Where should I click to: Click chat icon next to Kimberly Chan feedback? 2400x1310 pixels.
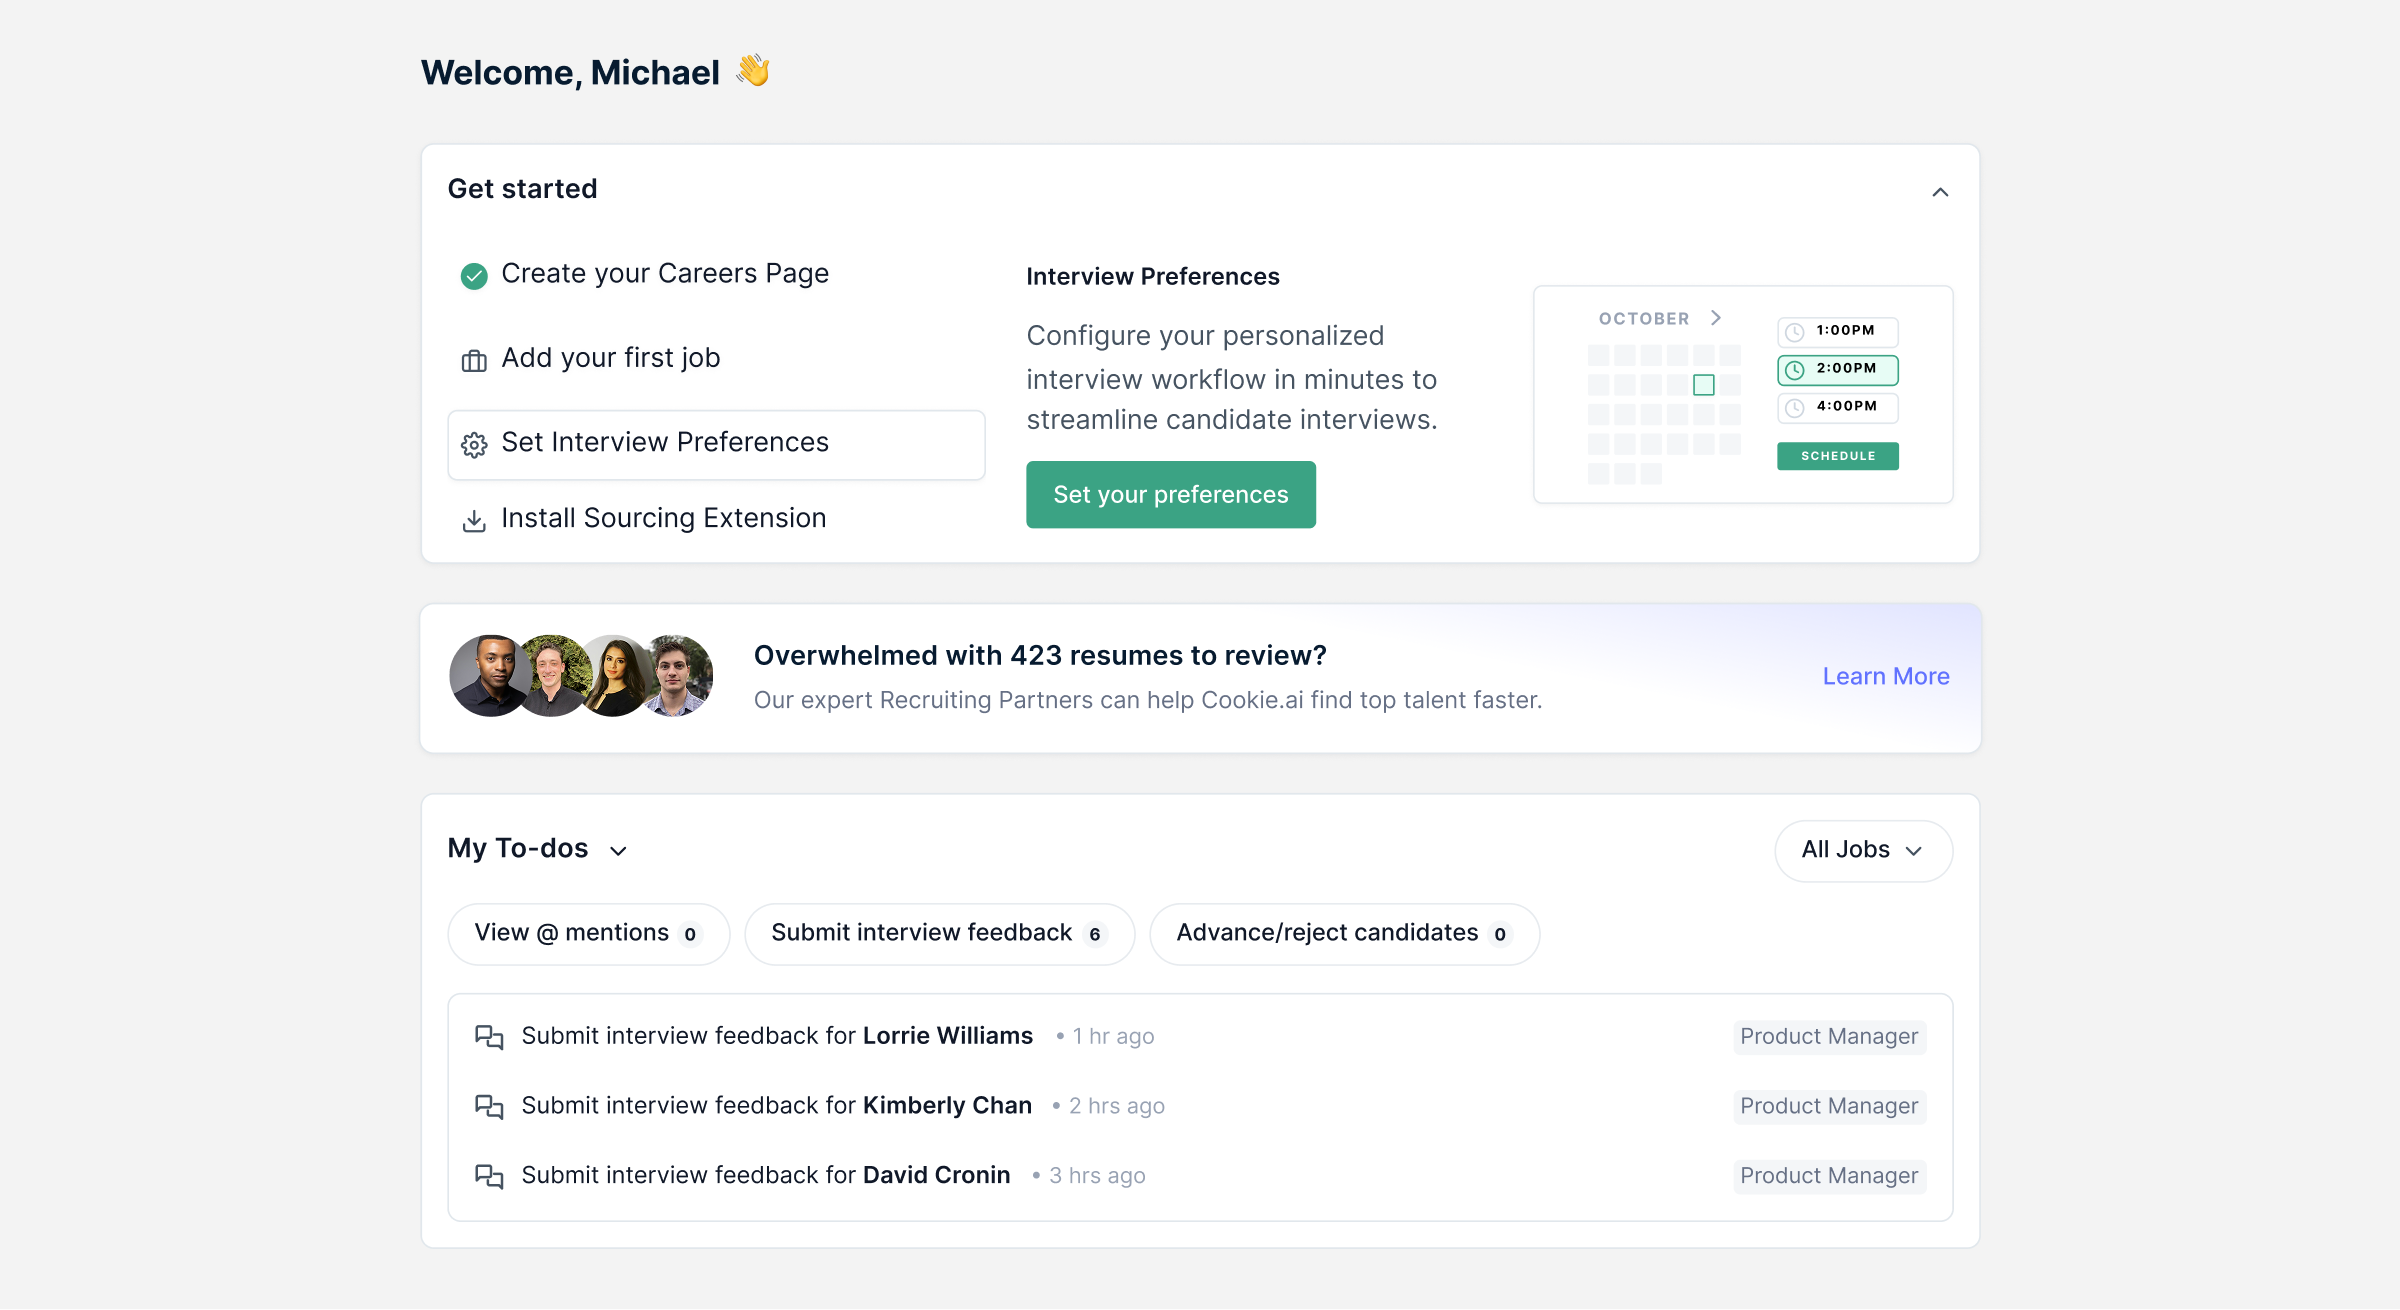click(x=488, y=1106)
